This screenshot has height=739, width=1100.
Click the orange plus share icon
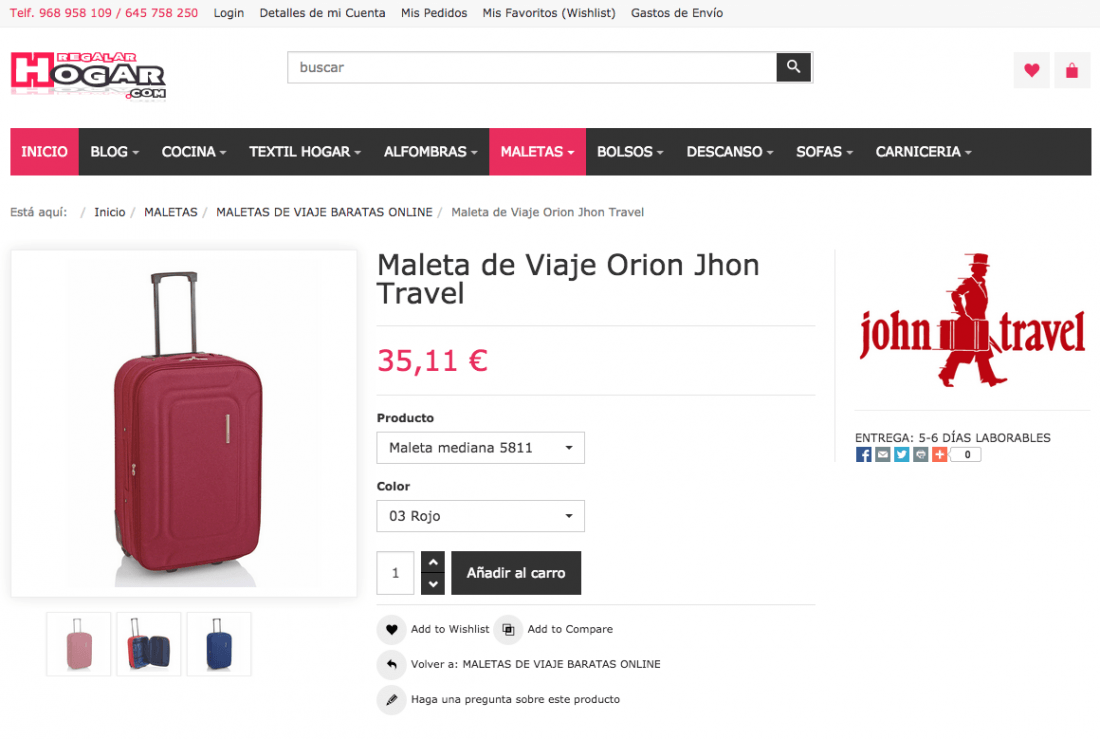pyautogui.click(x=939, y=455)
